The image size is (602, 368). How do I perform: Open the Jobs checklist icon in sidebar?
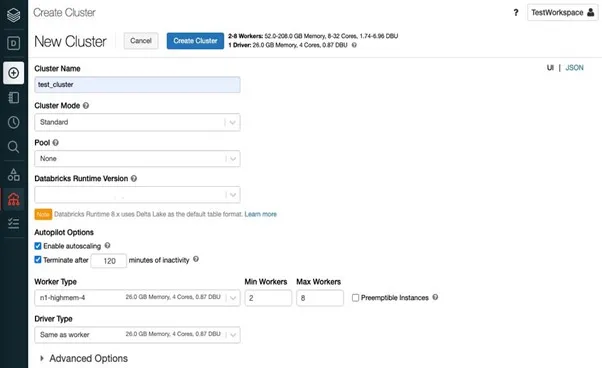13,223
